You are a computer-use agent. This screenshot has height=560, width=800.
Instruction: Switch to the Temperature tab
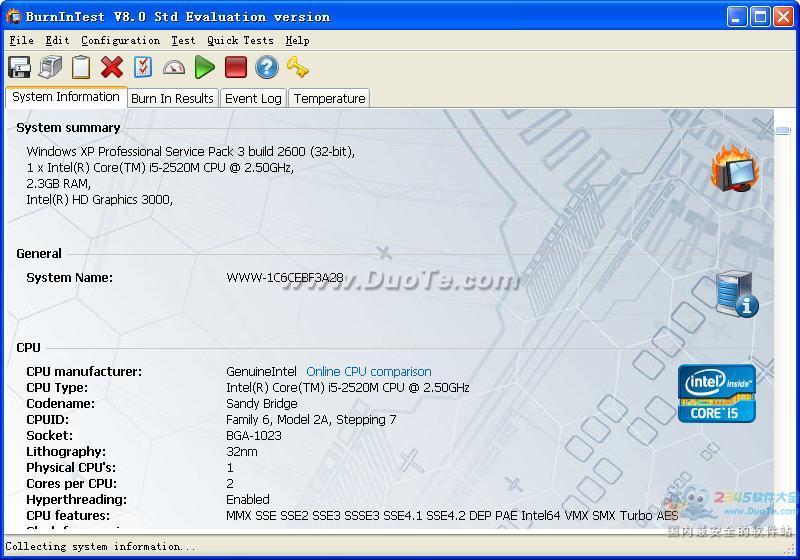click(329, 98)
